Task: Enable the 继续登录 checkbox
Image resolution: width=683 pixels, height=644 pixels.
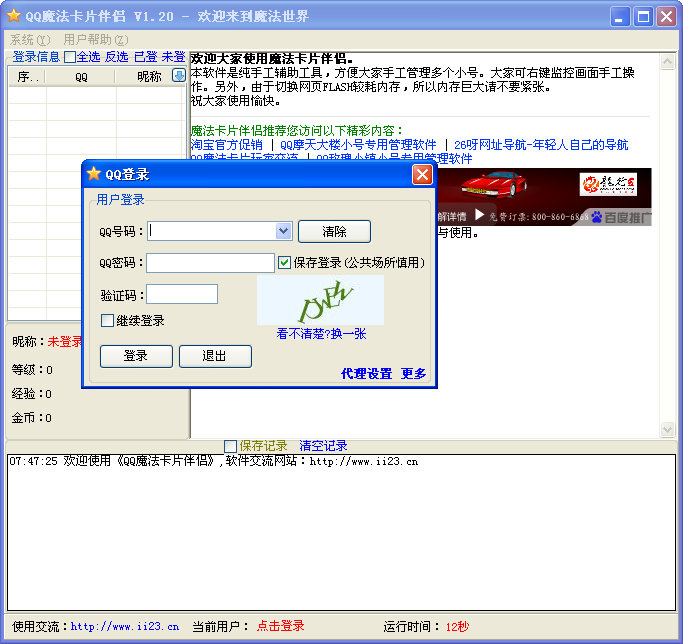Action: click(x=107, y=321)
